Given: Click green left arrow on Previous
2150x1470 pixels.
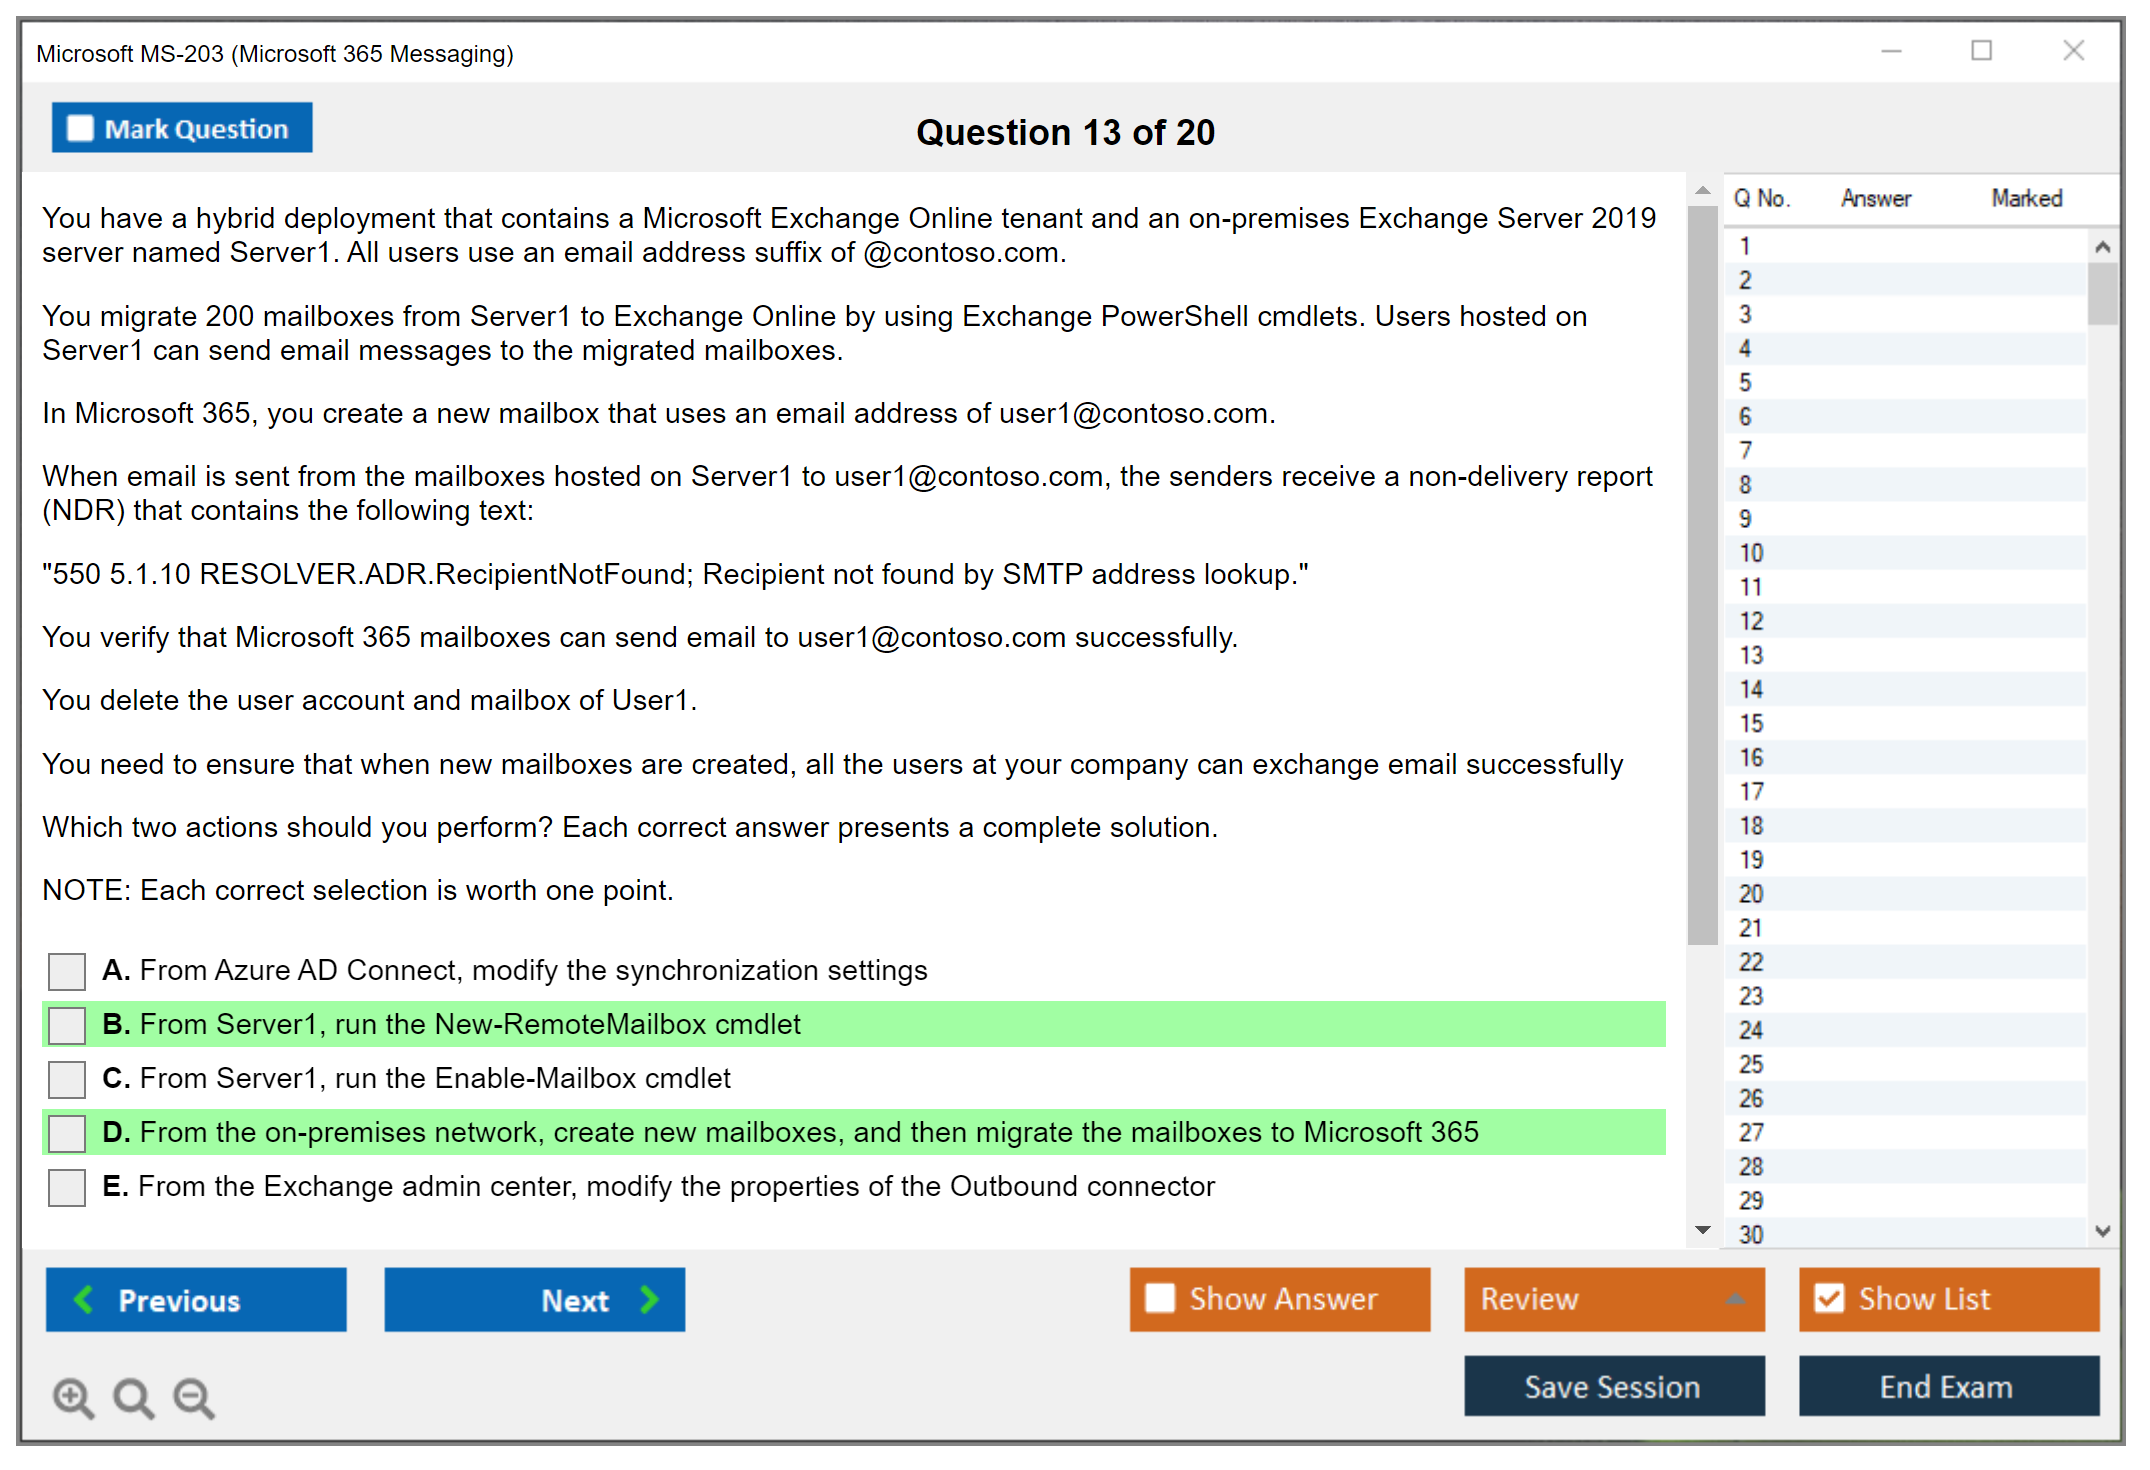Looking at the screenshot, I should point(85,1299).
